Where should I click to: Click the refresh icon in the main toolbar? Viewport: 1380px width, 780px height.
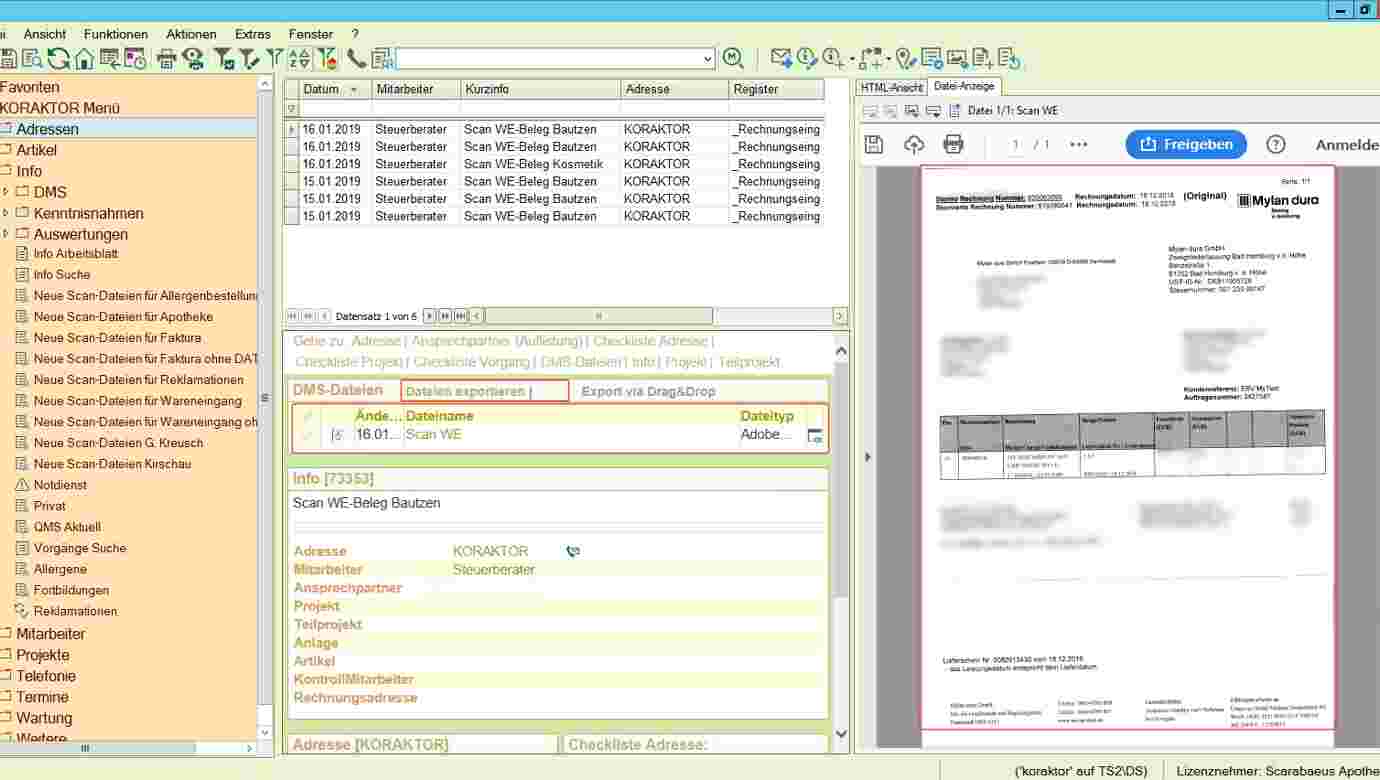(59, 59)
